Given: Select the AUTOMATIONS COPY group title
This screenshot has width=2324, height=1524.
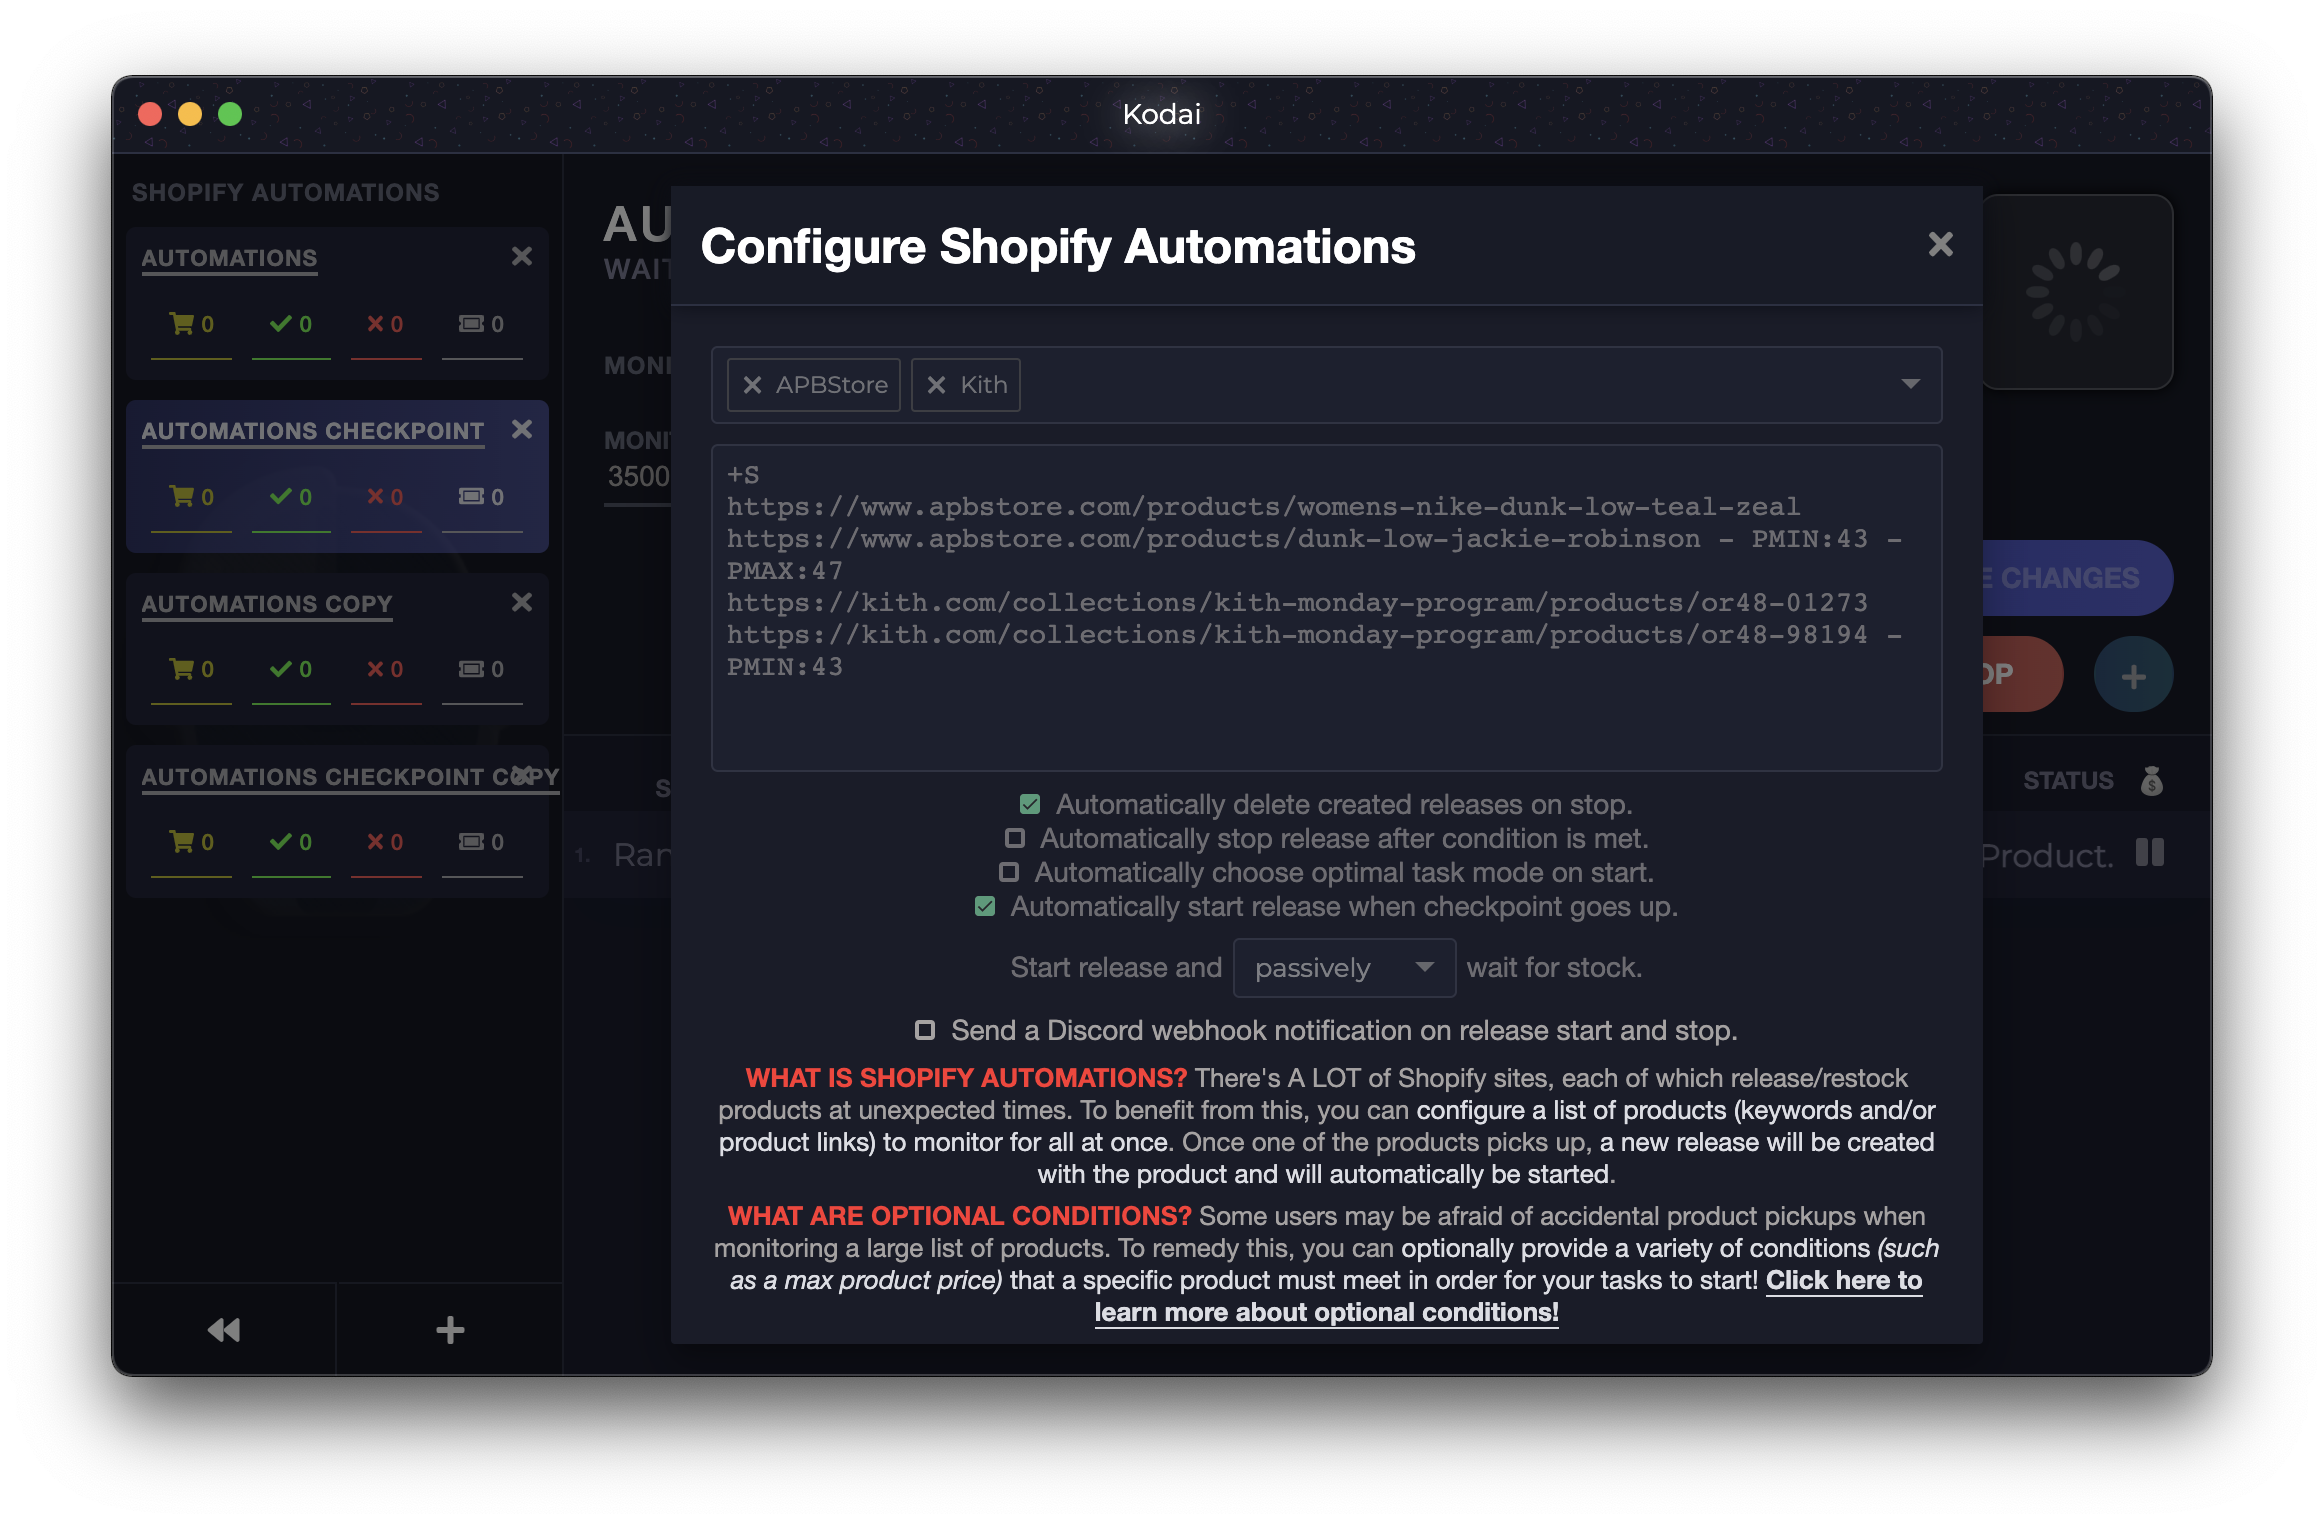Looking at the screenshot, I should point(267,604).
